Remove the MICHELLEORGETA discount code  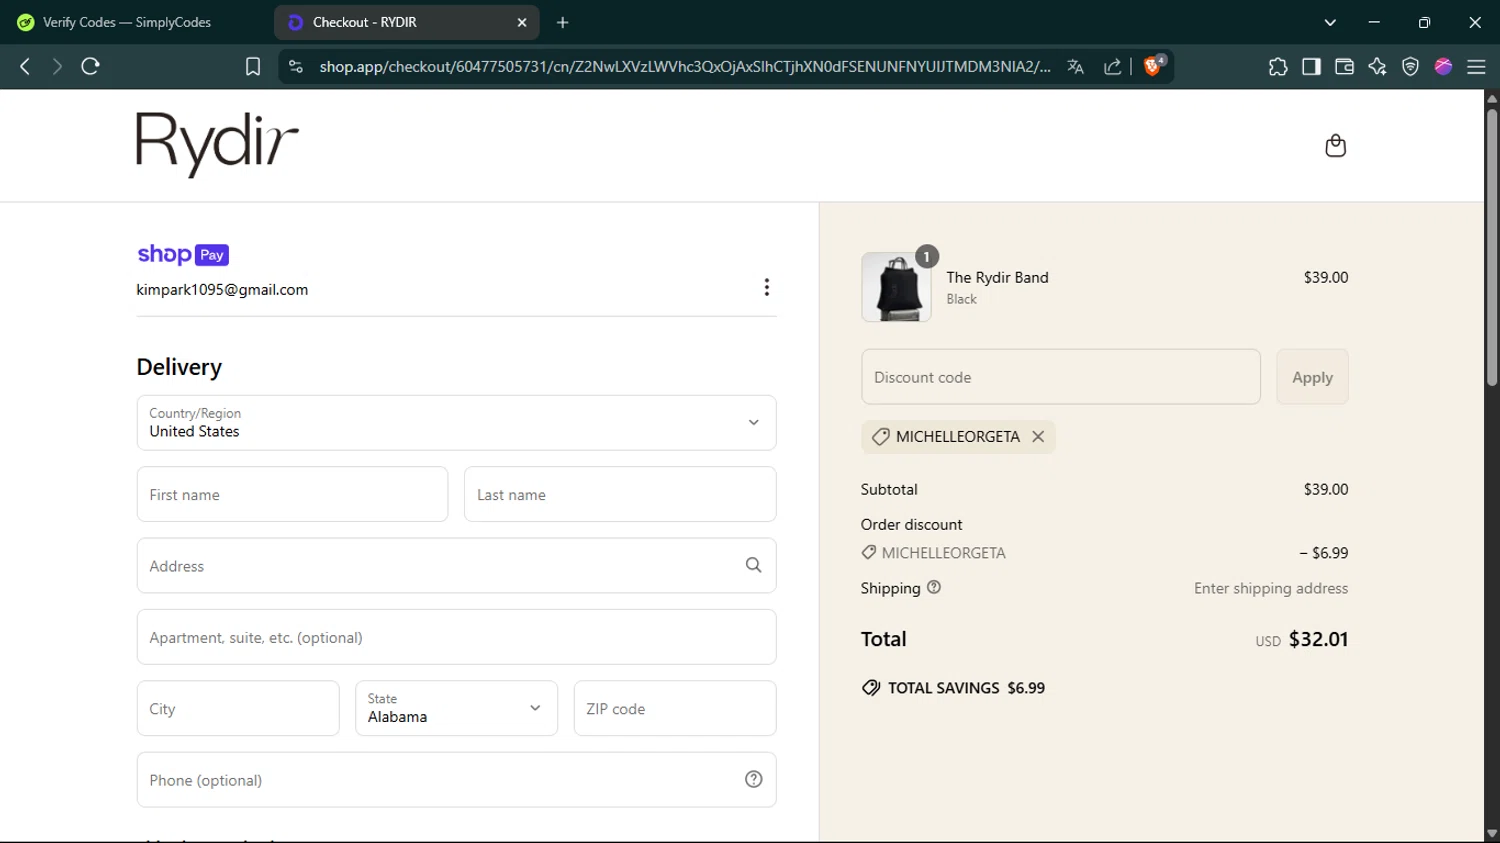(x=1038, y=436)
